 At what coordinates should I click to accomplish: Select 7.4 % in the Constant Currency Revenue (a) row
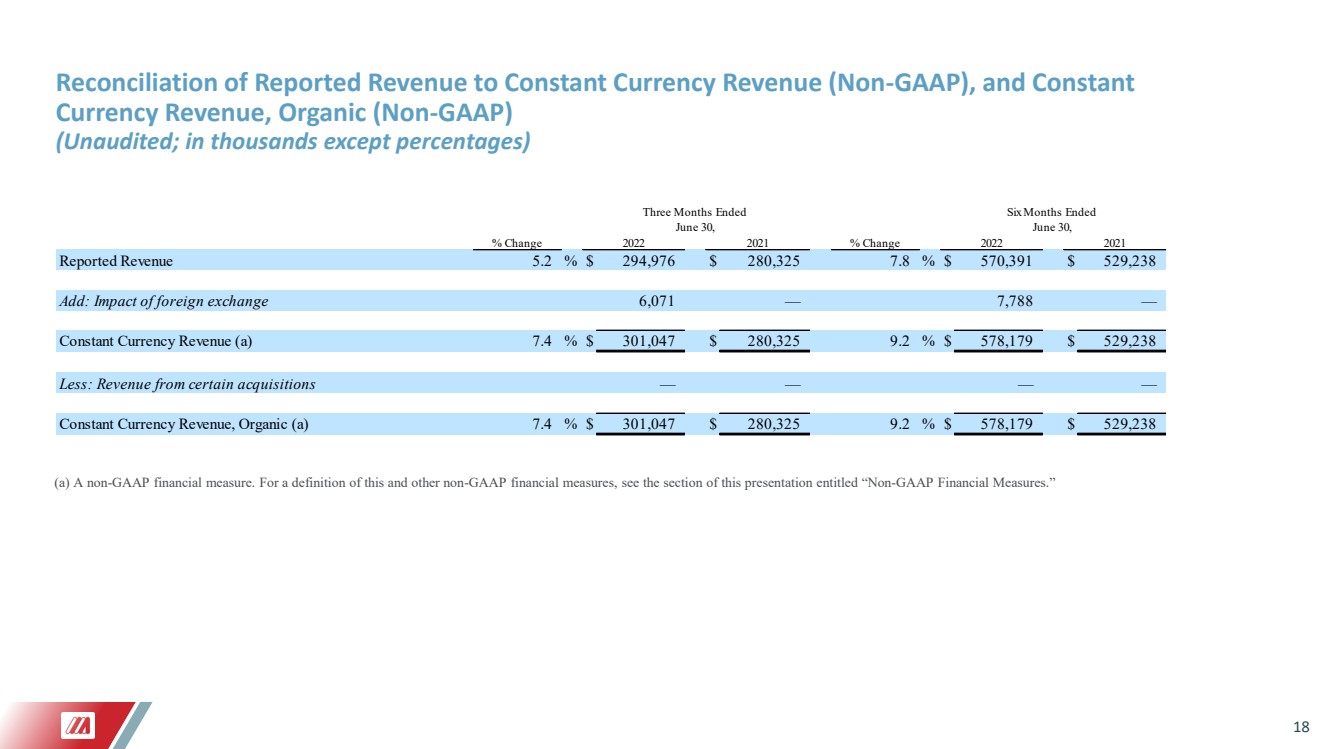click(x=544, y=342)
